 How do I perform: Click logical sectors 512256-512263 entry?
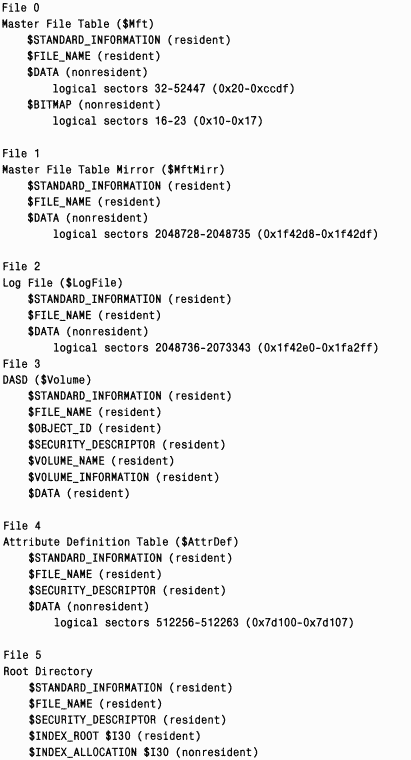click(x=204, y=622)
